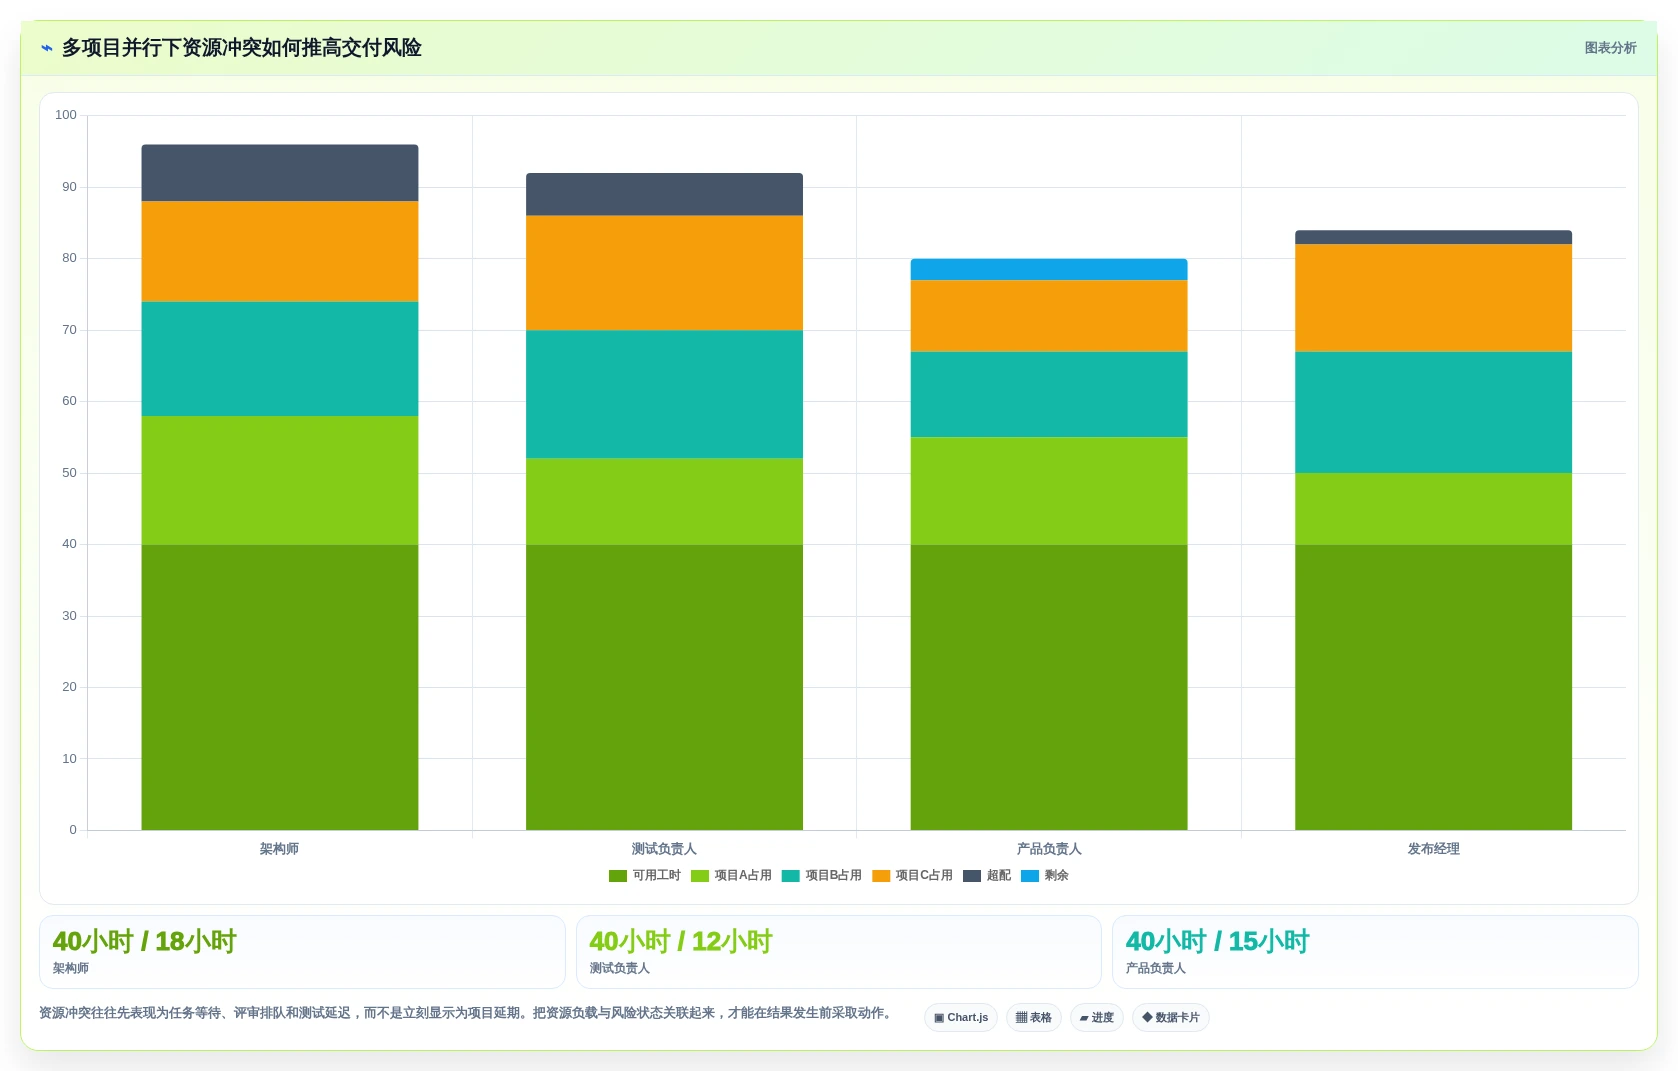The height and width of the screenshot is (1071, 1678).
Task: Click the y-axis value 50
Action: [x=69, y=473]
